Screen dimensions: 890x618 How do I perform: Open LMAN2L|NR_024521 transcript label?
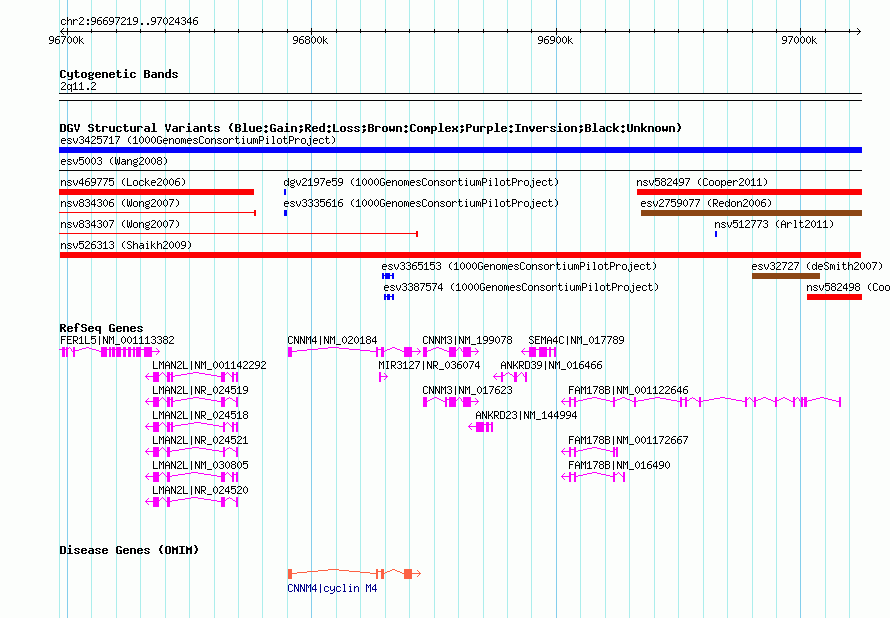(x=200, y=440)
